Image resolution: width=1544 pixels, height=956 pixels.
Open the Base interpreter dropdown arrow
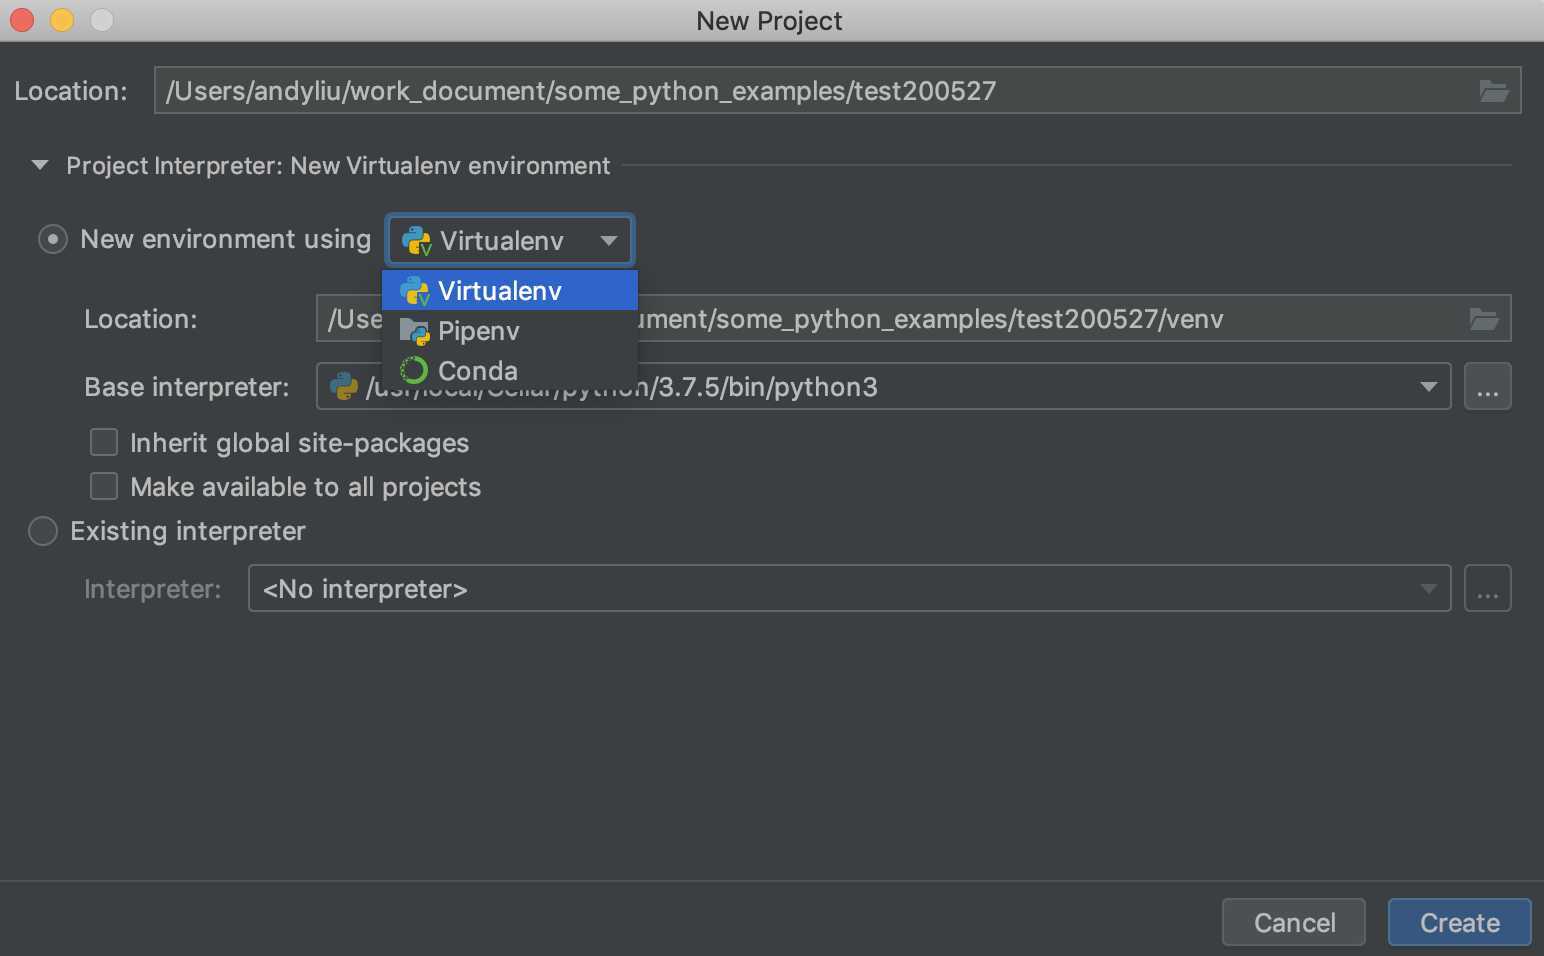pos(1428,387)
